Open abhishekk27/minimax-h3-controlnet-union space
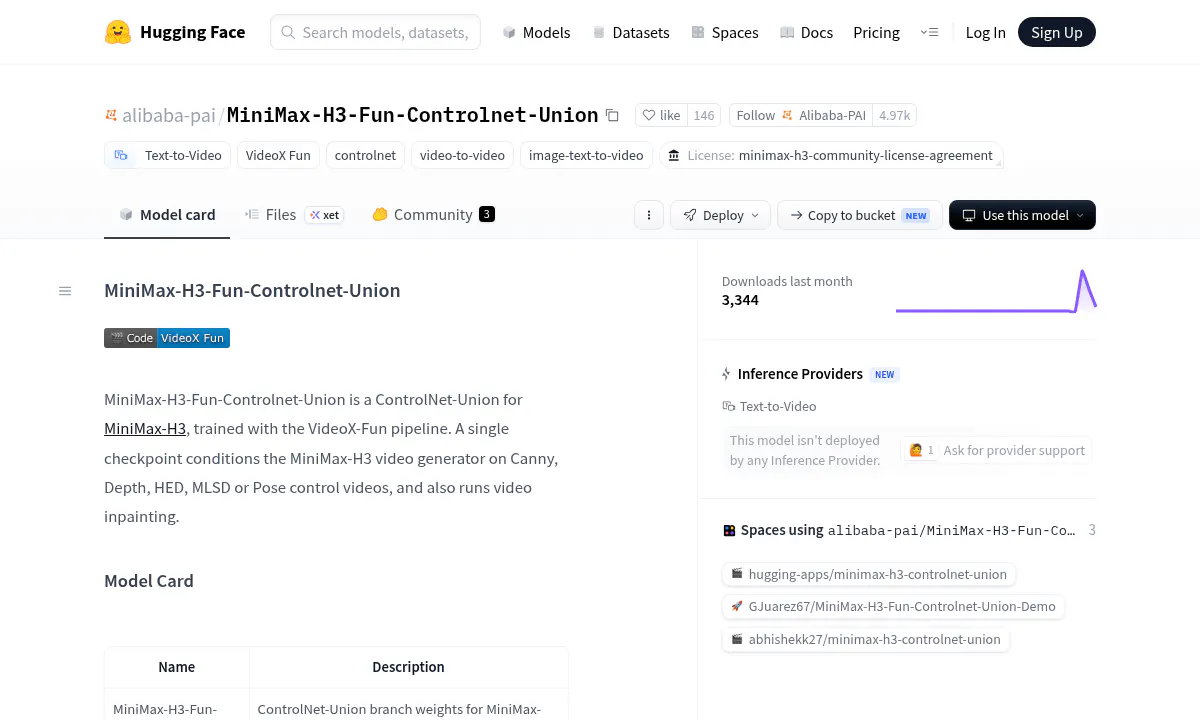Viewport: 1200px width, 720px height. (x=866, y=639)
